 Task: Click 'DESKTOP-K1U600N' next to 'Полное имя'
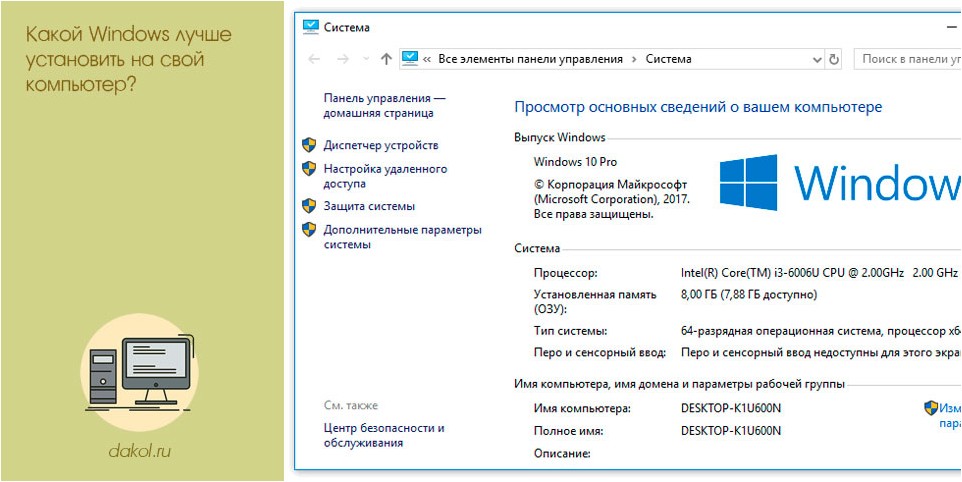tap(731, 431)
